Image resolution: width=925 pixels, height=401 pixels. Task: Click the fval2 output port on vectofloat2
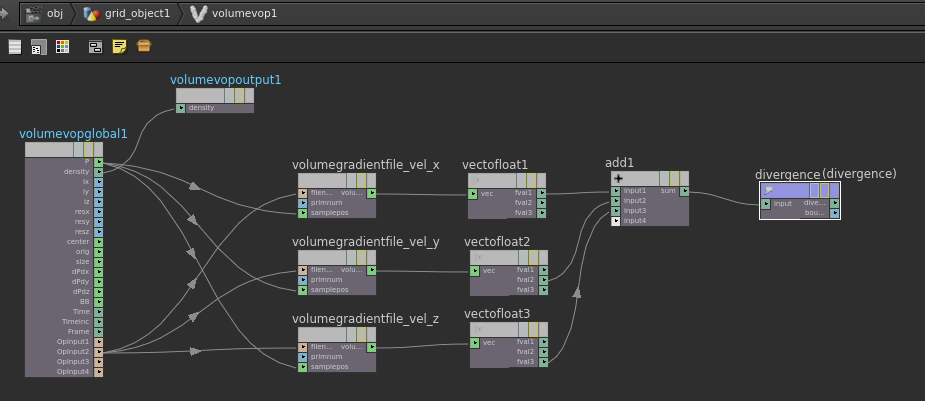543,280
